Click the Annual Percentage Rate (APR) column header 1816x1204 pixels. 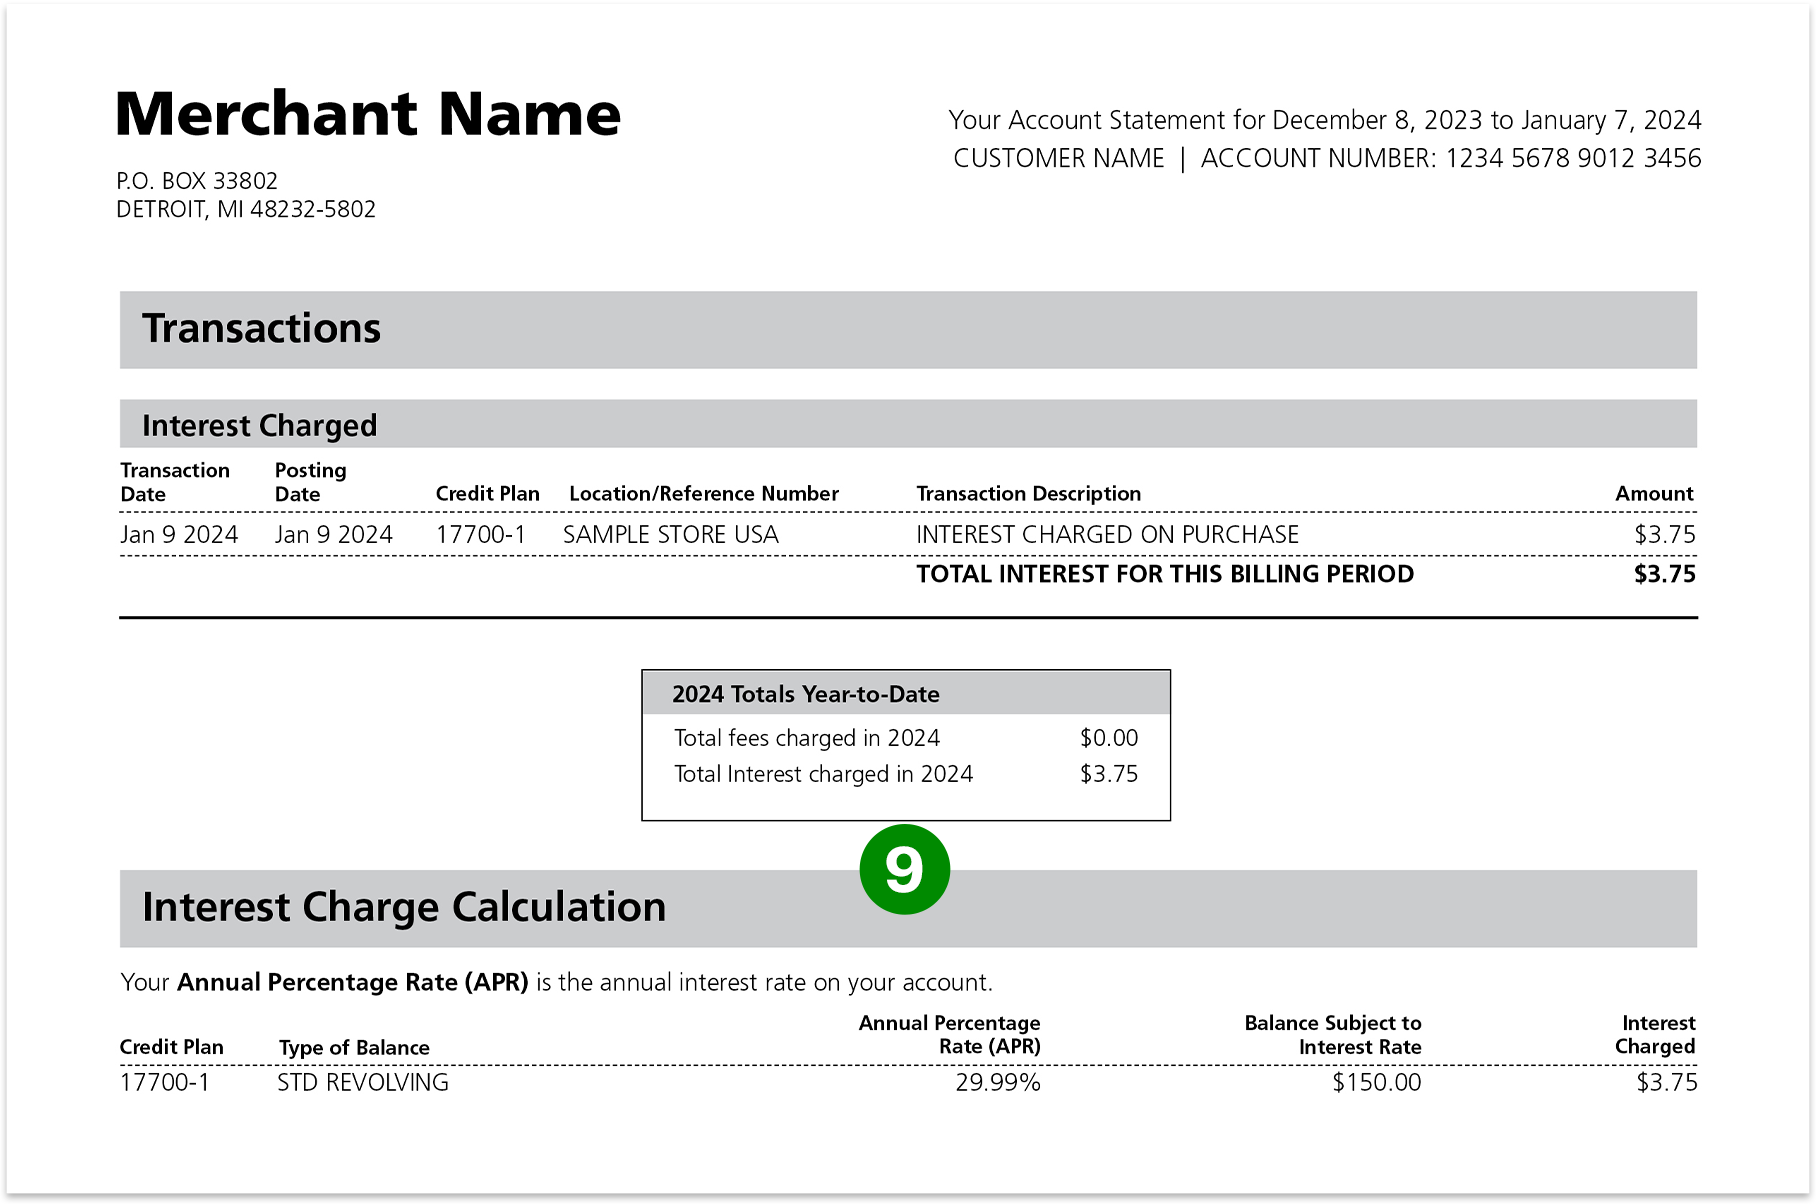(x=950, y=1035)
